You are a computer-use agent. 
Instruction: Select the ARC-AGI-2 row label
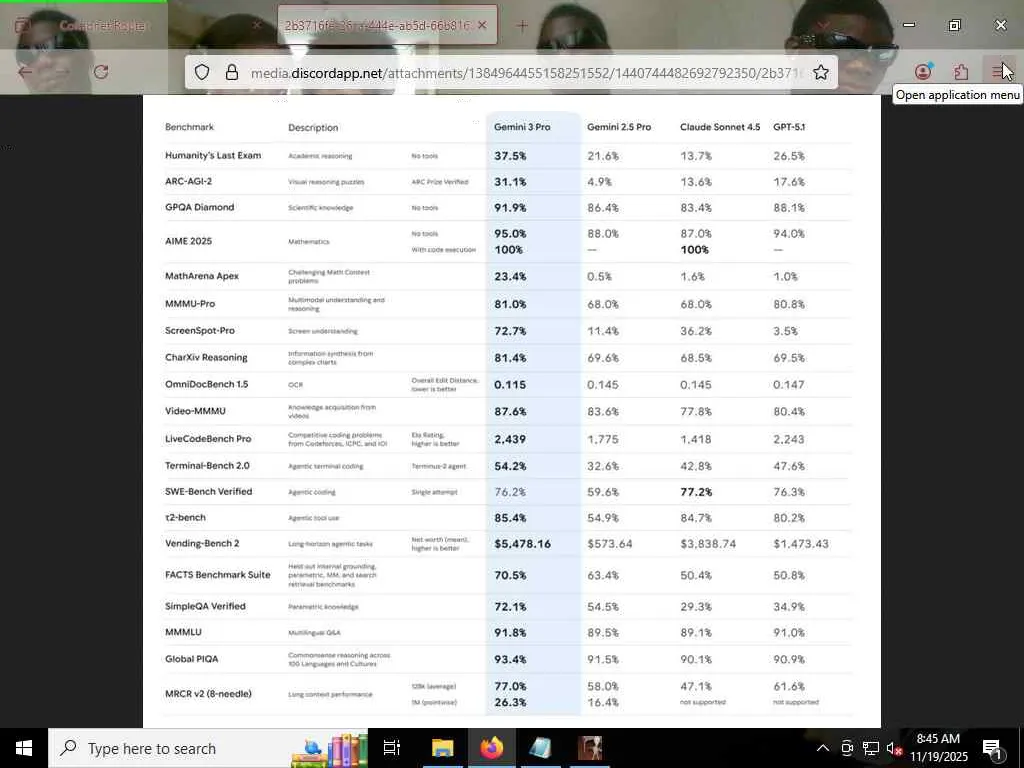188,181
